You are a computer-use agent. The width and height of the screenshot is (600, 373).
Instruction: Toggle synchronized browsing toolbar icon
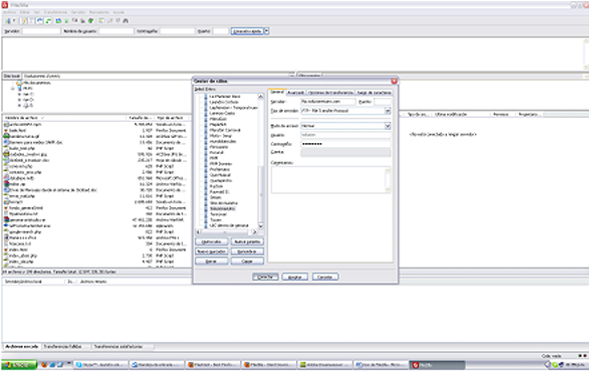pyautogui.click(x=118, y=21)
